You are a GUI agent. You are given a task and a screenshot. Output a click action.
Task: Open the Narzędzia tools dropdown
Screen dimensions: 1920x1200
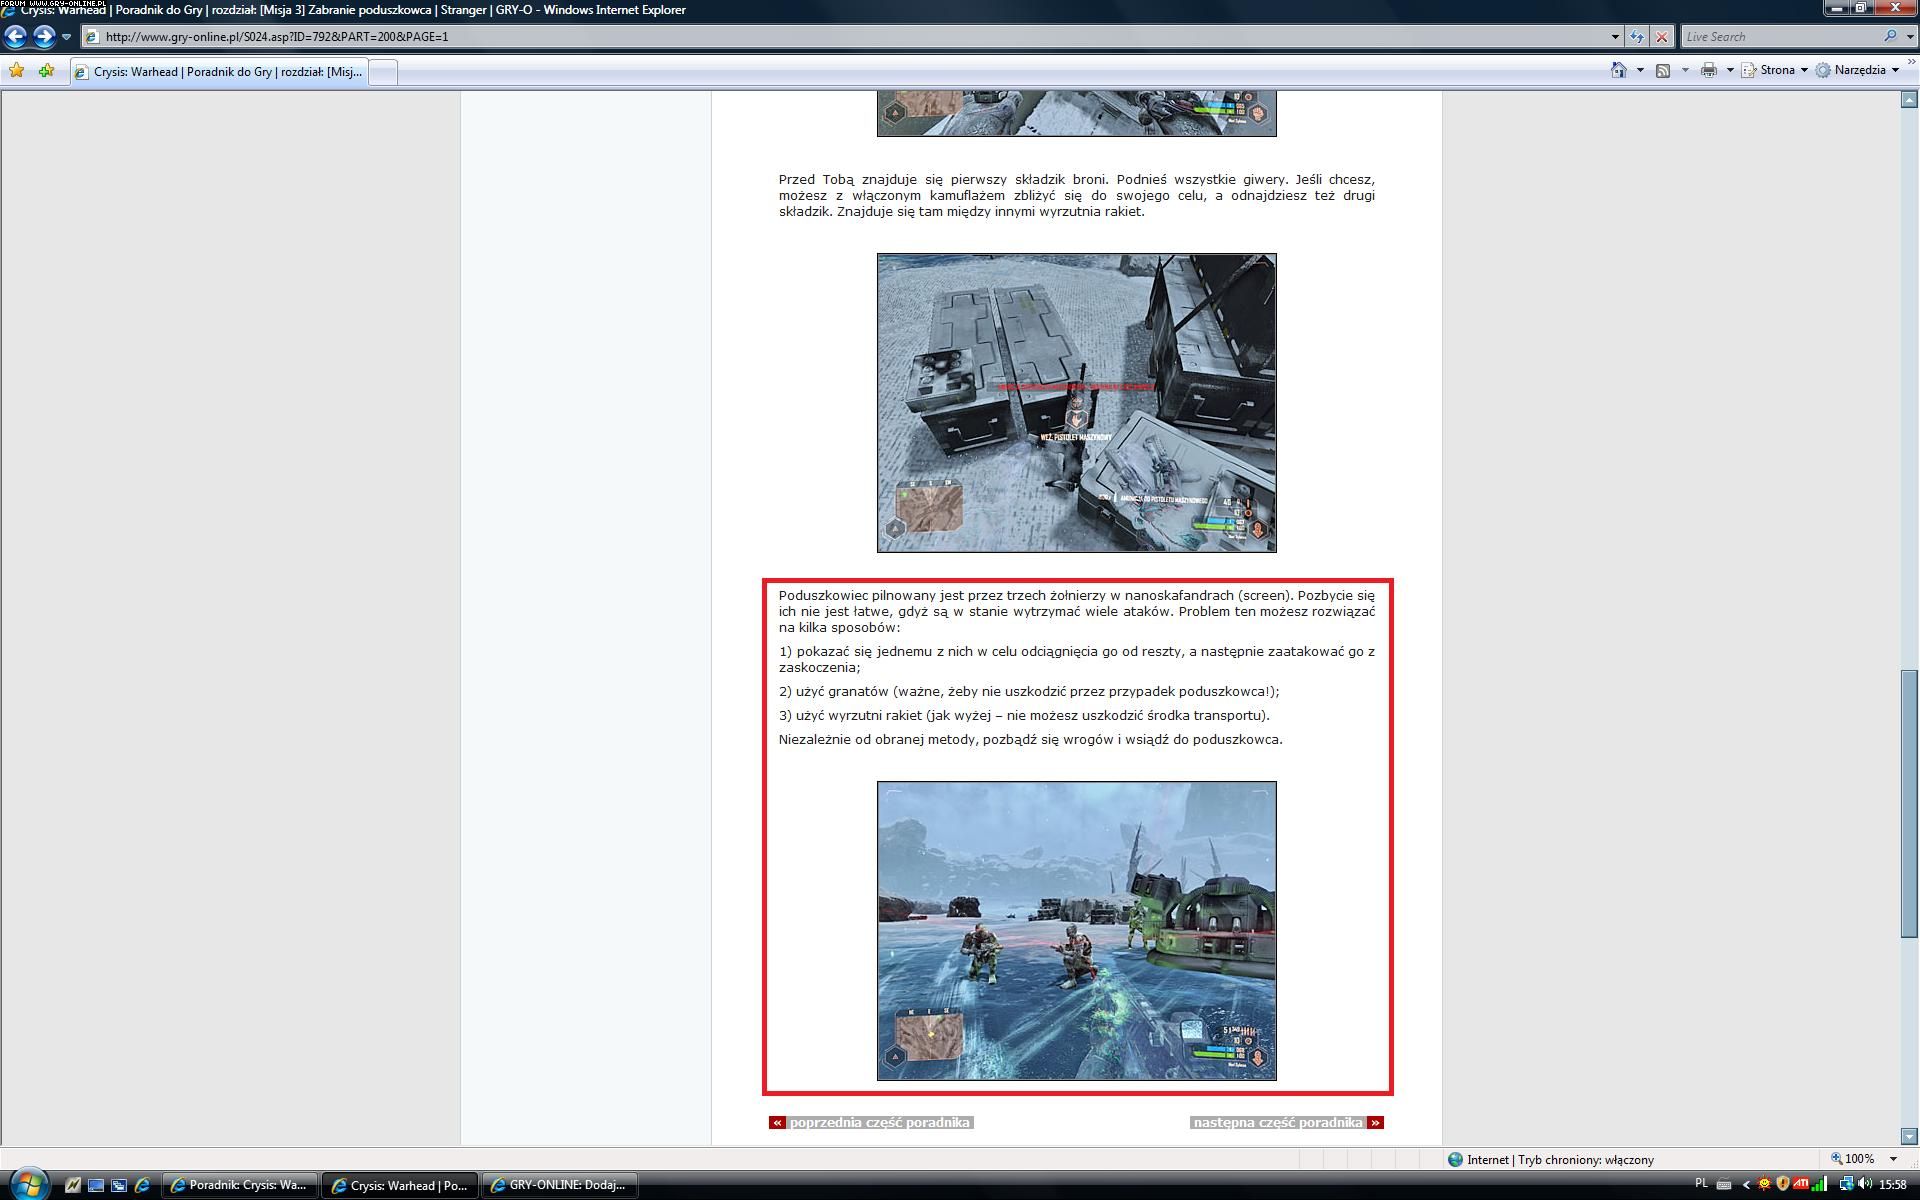pos(1858,70)
